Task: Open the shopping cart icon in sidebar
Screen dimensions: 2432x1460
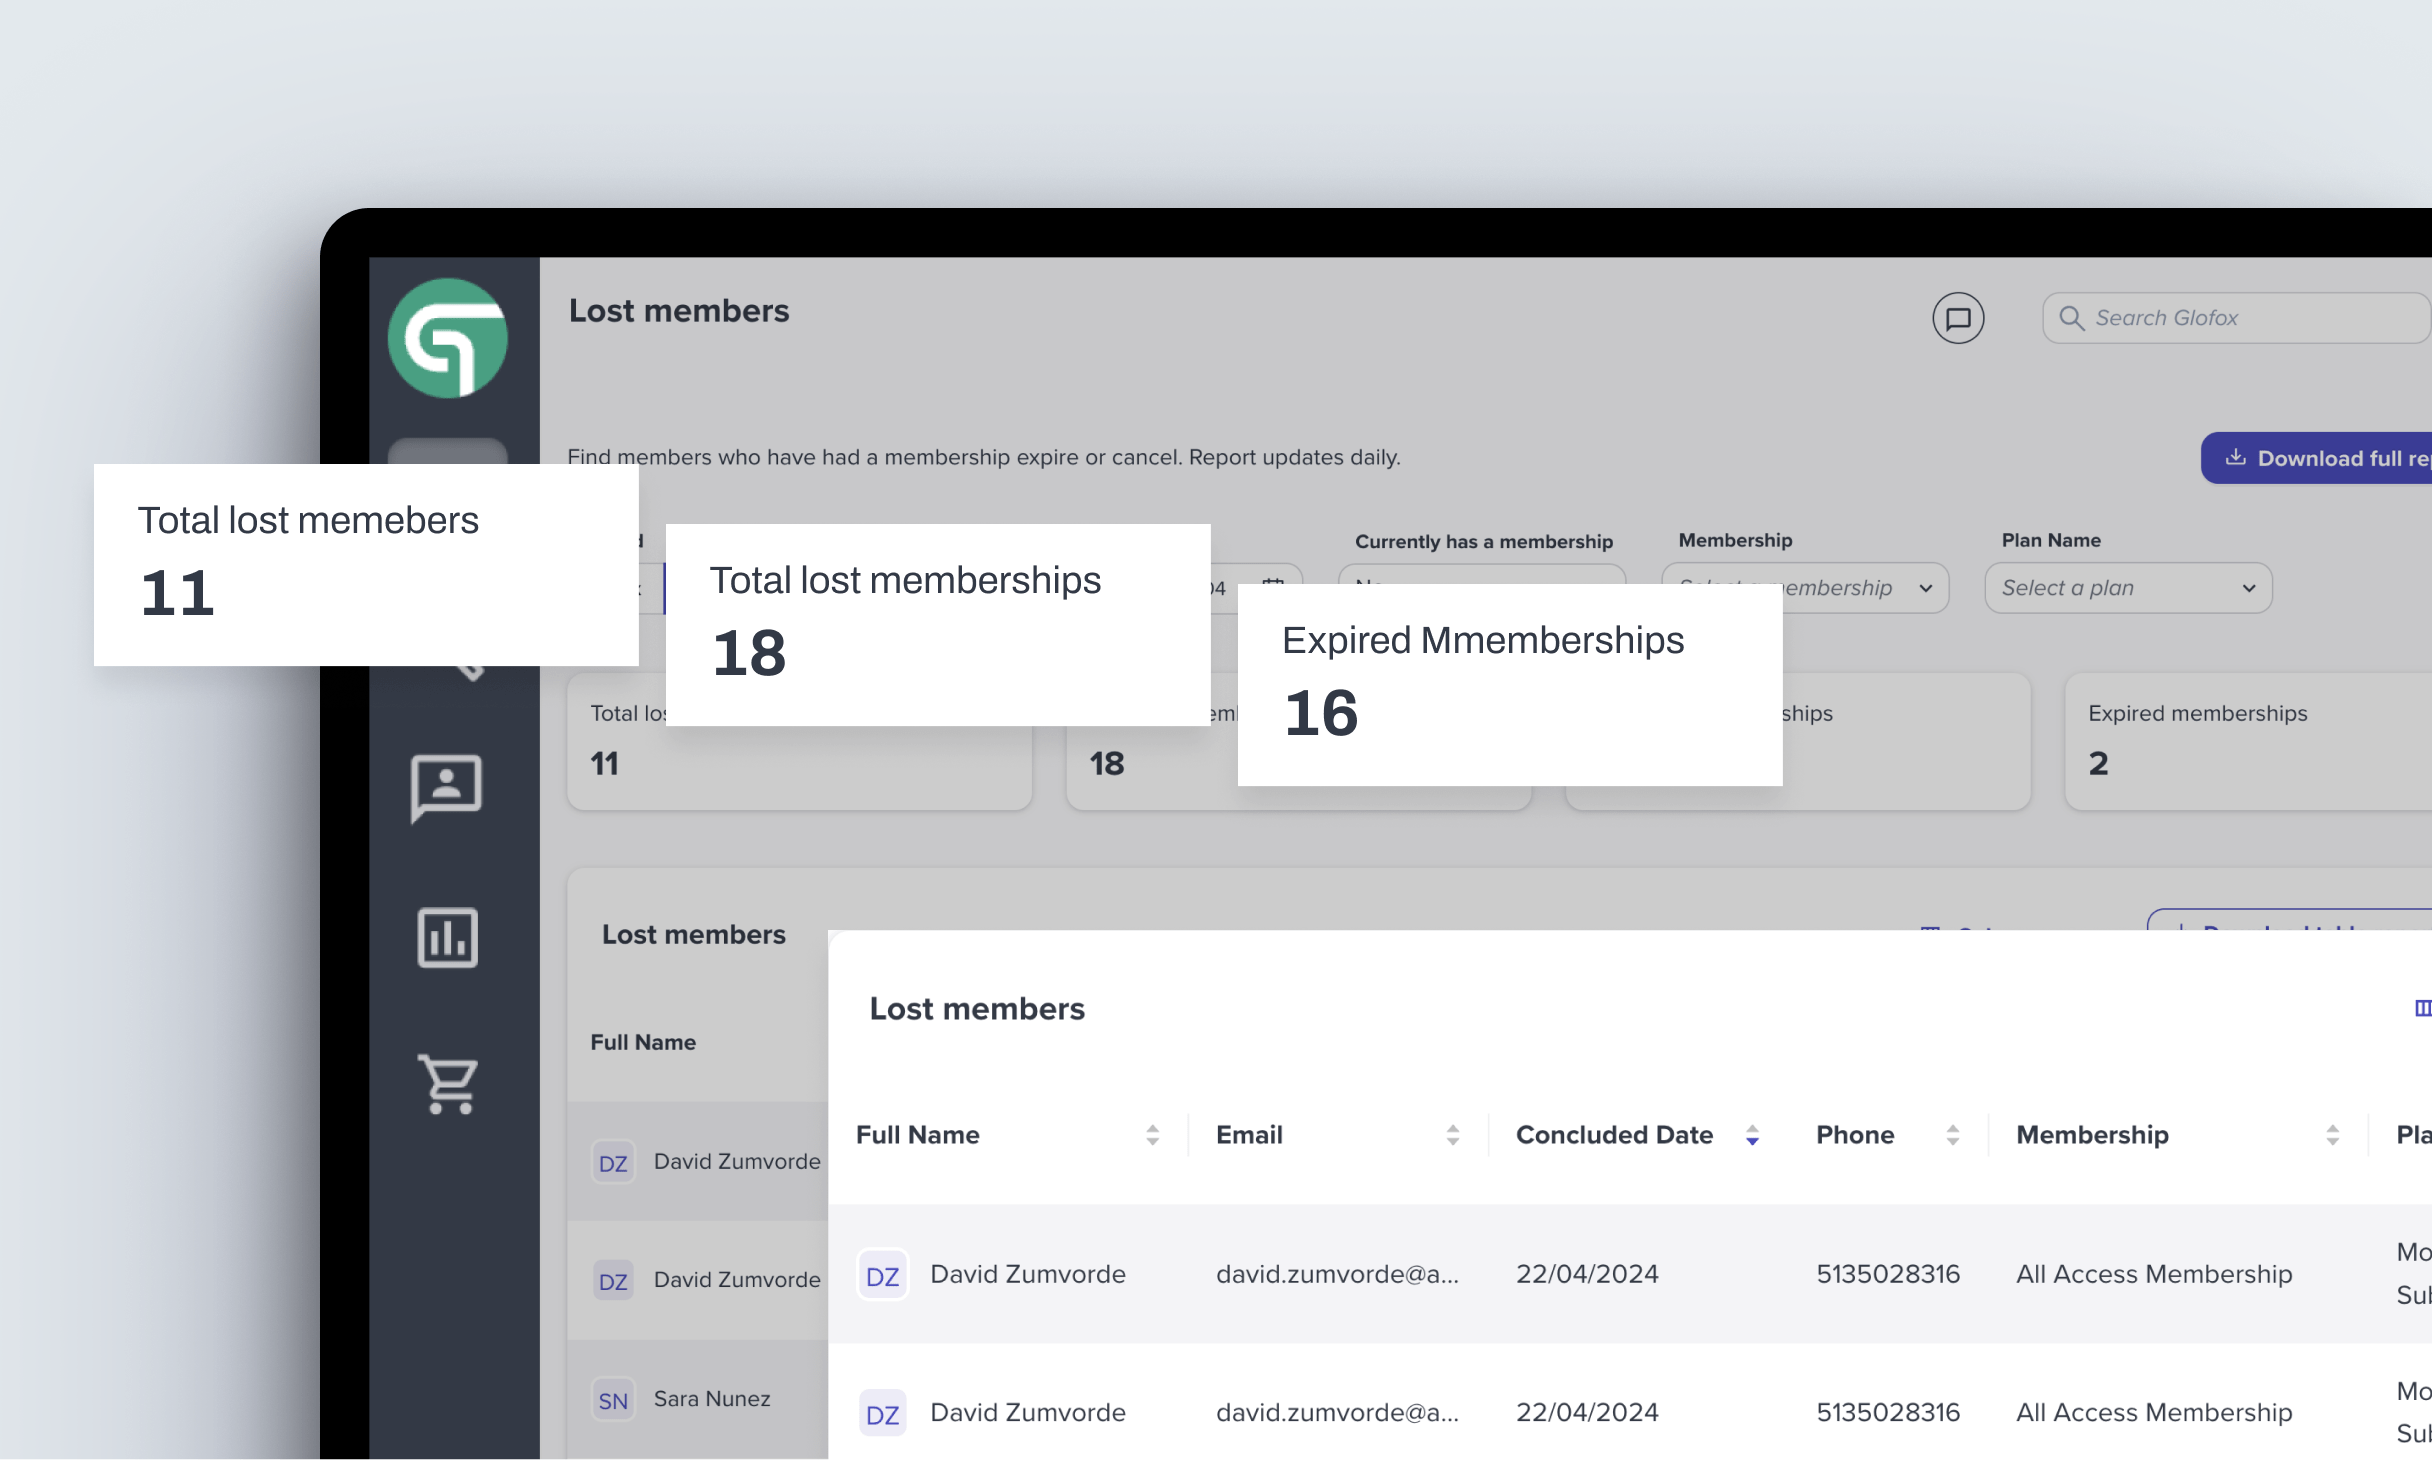Action: [447, 1084]
